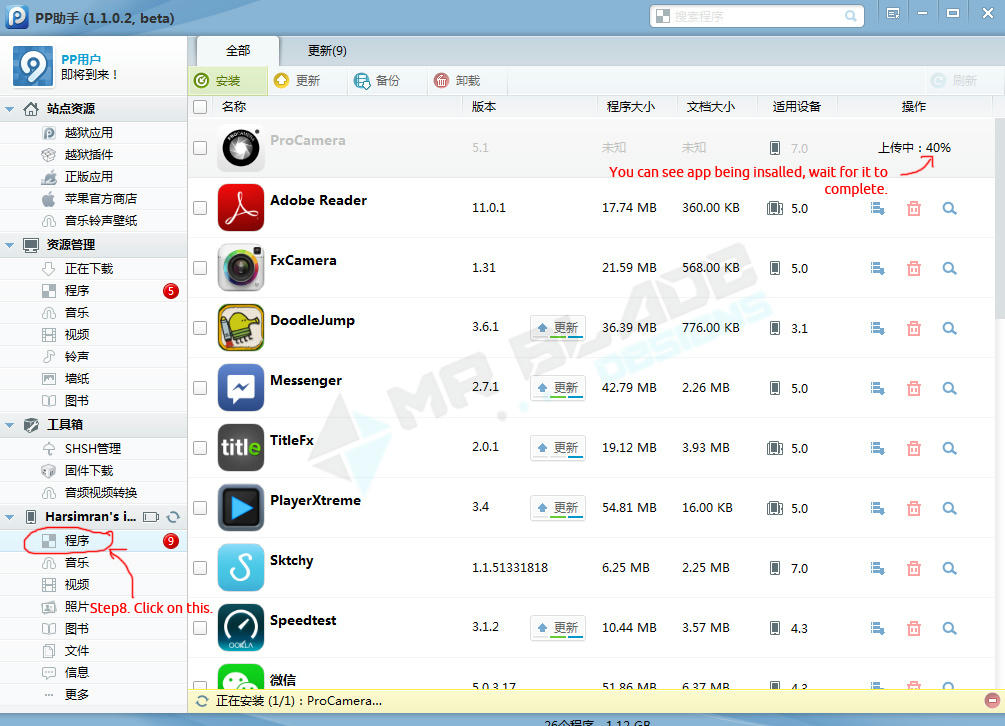Click the PlayerXtreme app icon
Screen dimensions: 1005x726
tap(240, 507)
